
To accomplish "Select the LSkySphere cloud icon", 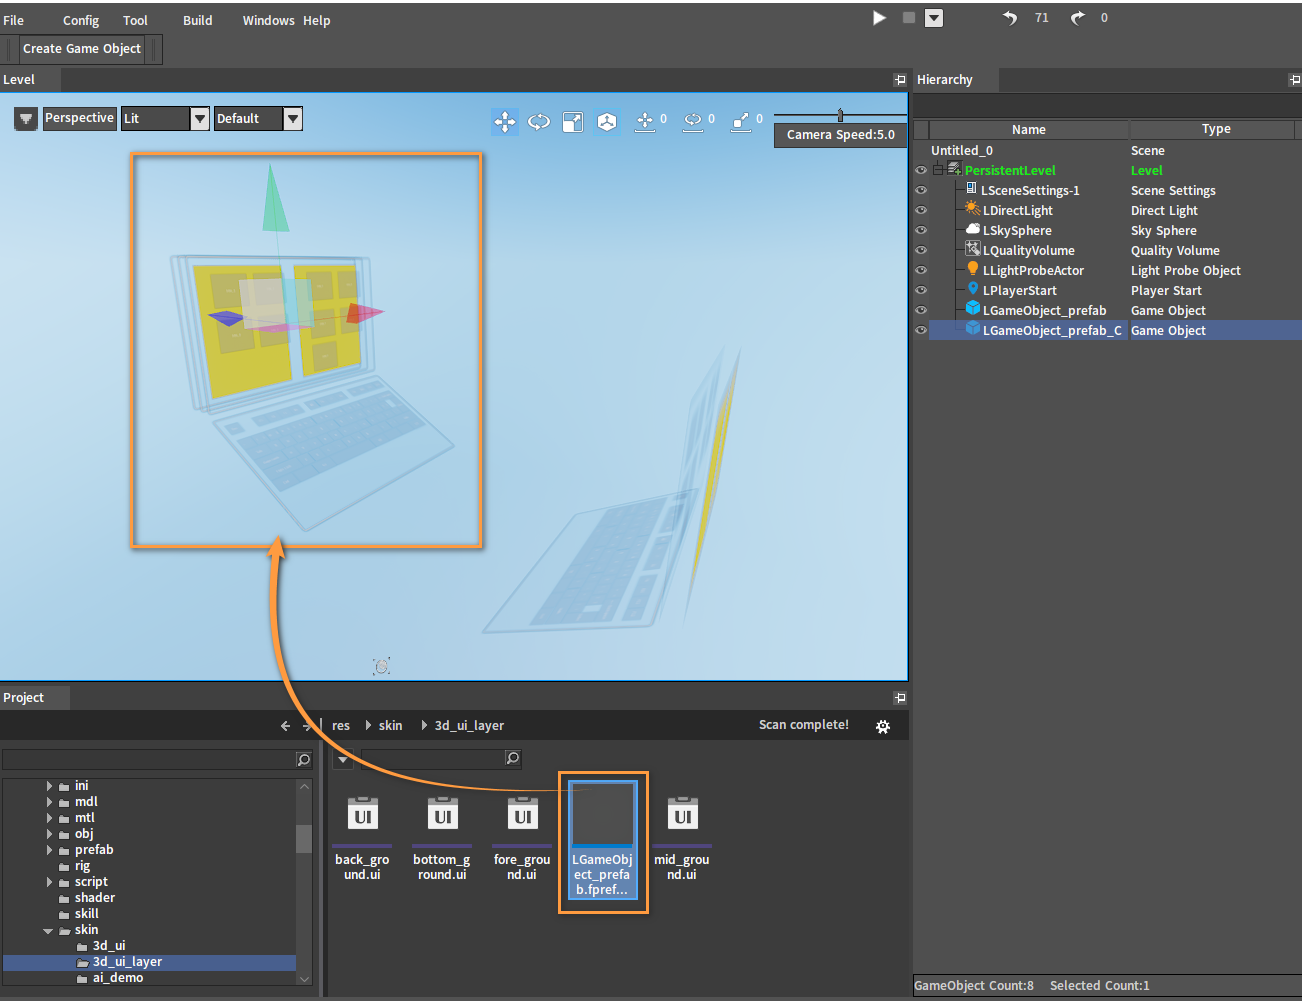I will click(972, 229).
